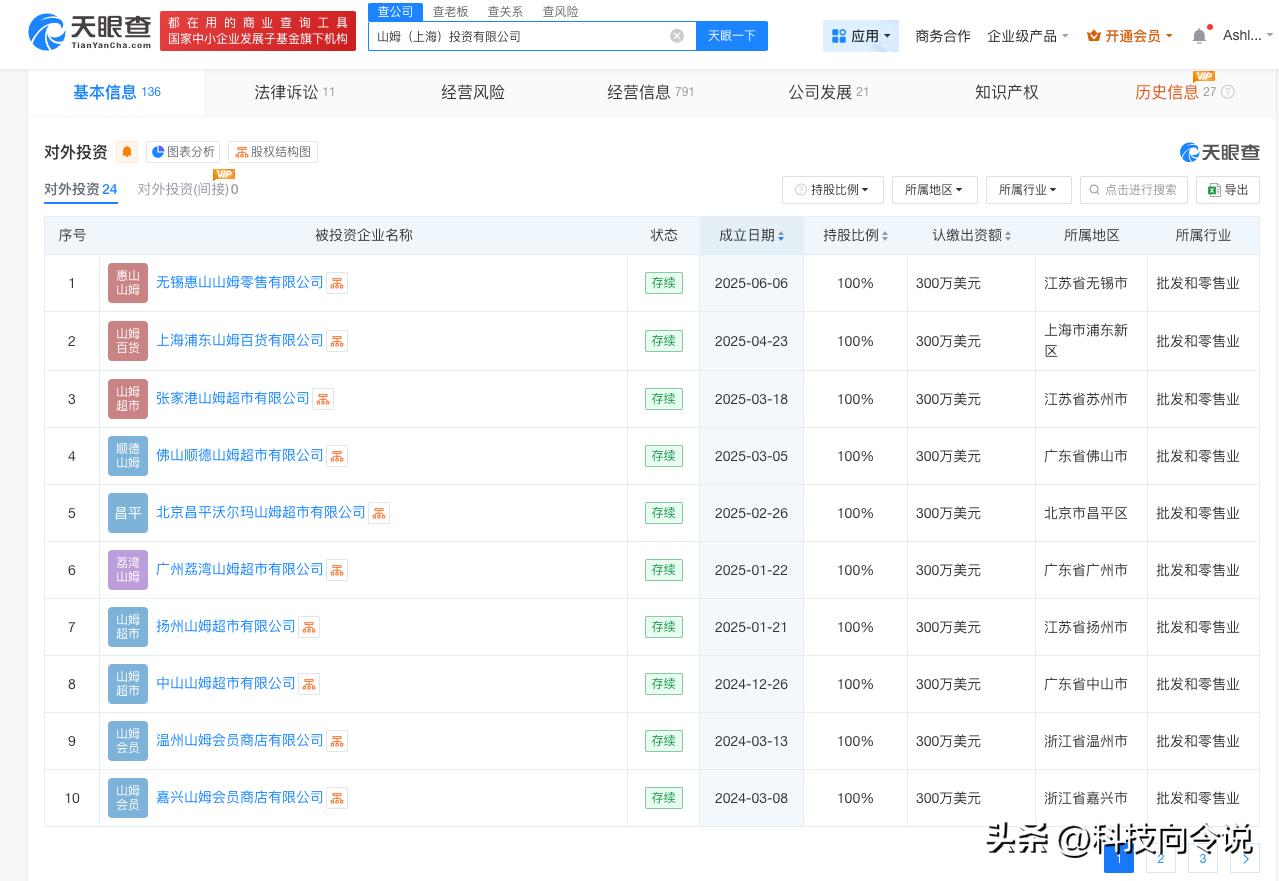Open equity chart for 扬州山姆超市有限公司
This screenshot has width=1279, height=881.
(x=309, y=627)
